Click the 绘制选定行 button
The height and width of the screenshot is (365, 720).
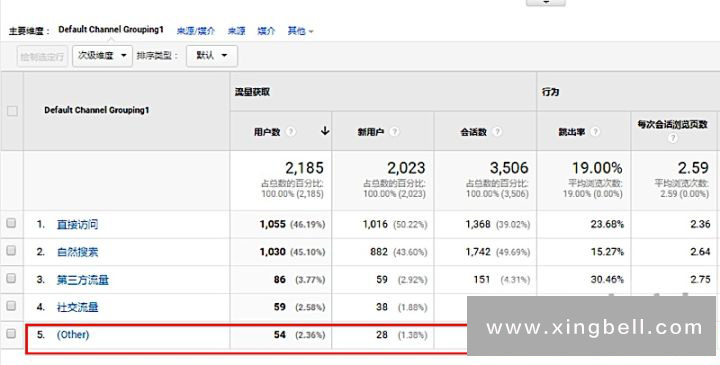click(x=43, y=56)
